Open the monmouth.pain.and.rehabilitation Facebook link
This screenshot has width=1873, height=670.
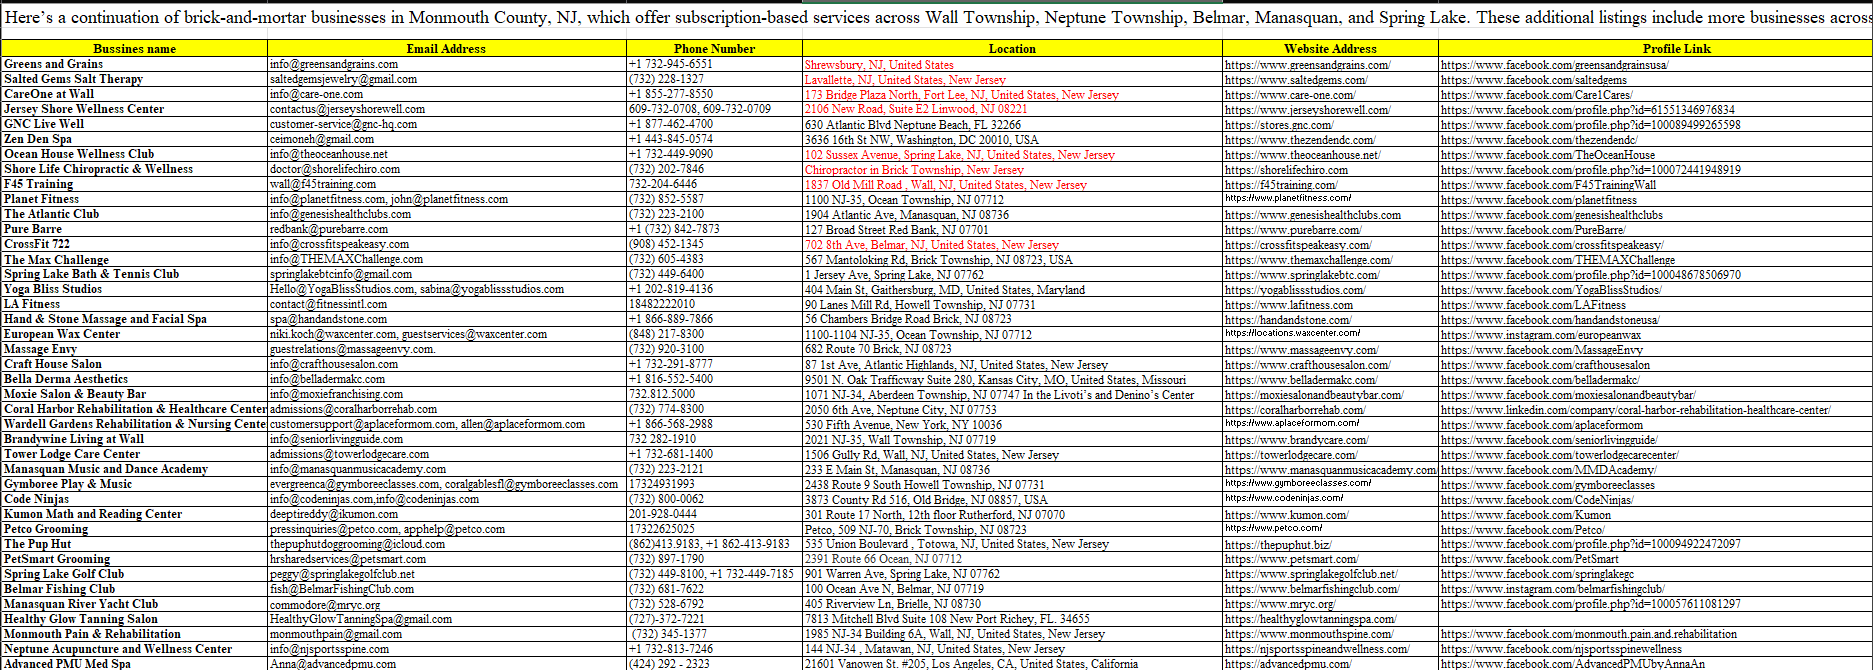click(x=1589, y=635)
